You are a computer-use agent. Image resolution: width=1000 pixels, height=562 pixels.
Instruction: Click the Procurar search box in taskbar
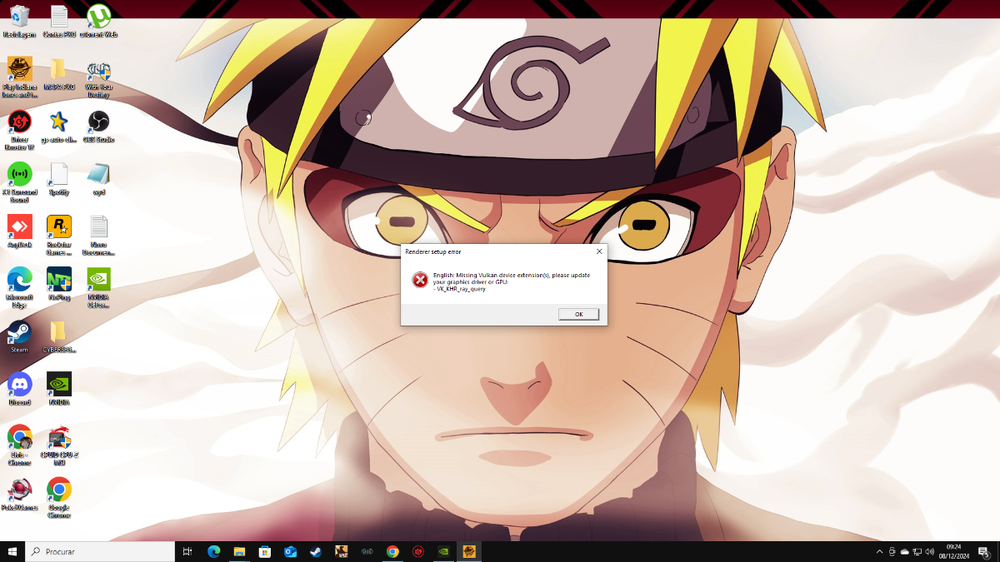(x=100, y=552)
